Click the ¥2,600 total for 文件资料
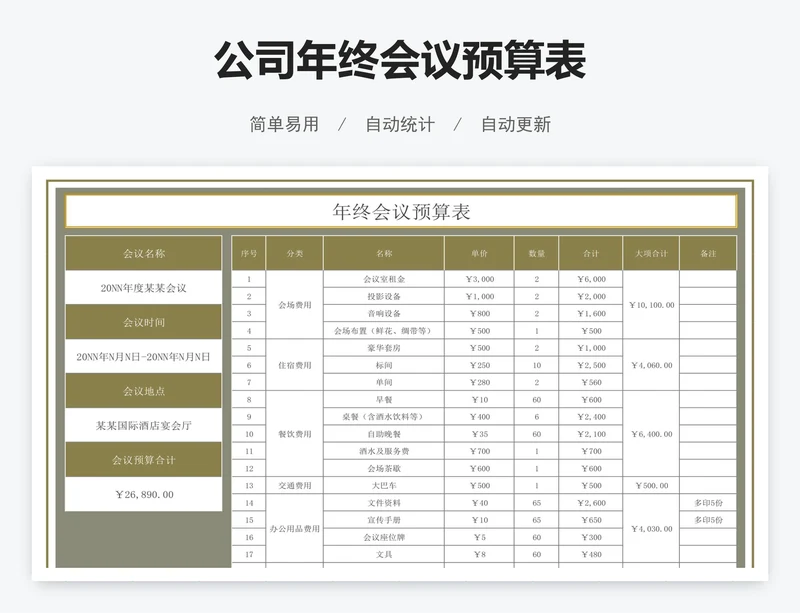 click(x=591, y=503)
